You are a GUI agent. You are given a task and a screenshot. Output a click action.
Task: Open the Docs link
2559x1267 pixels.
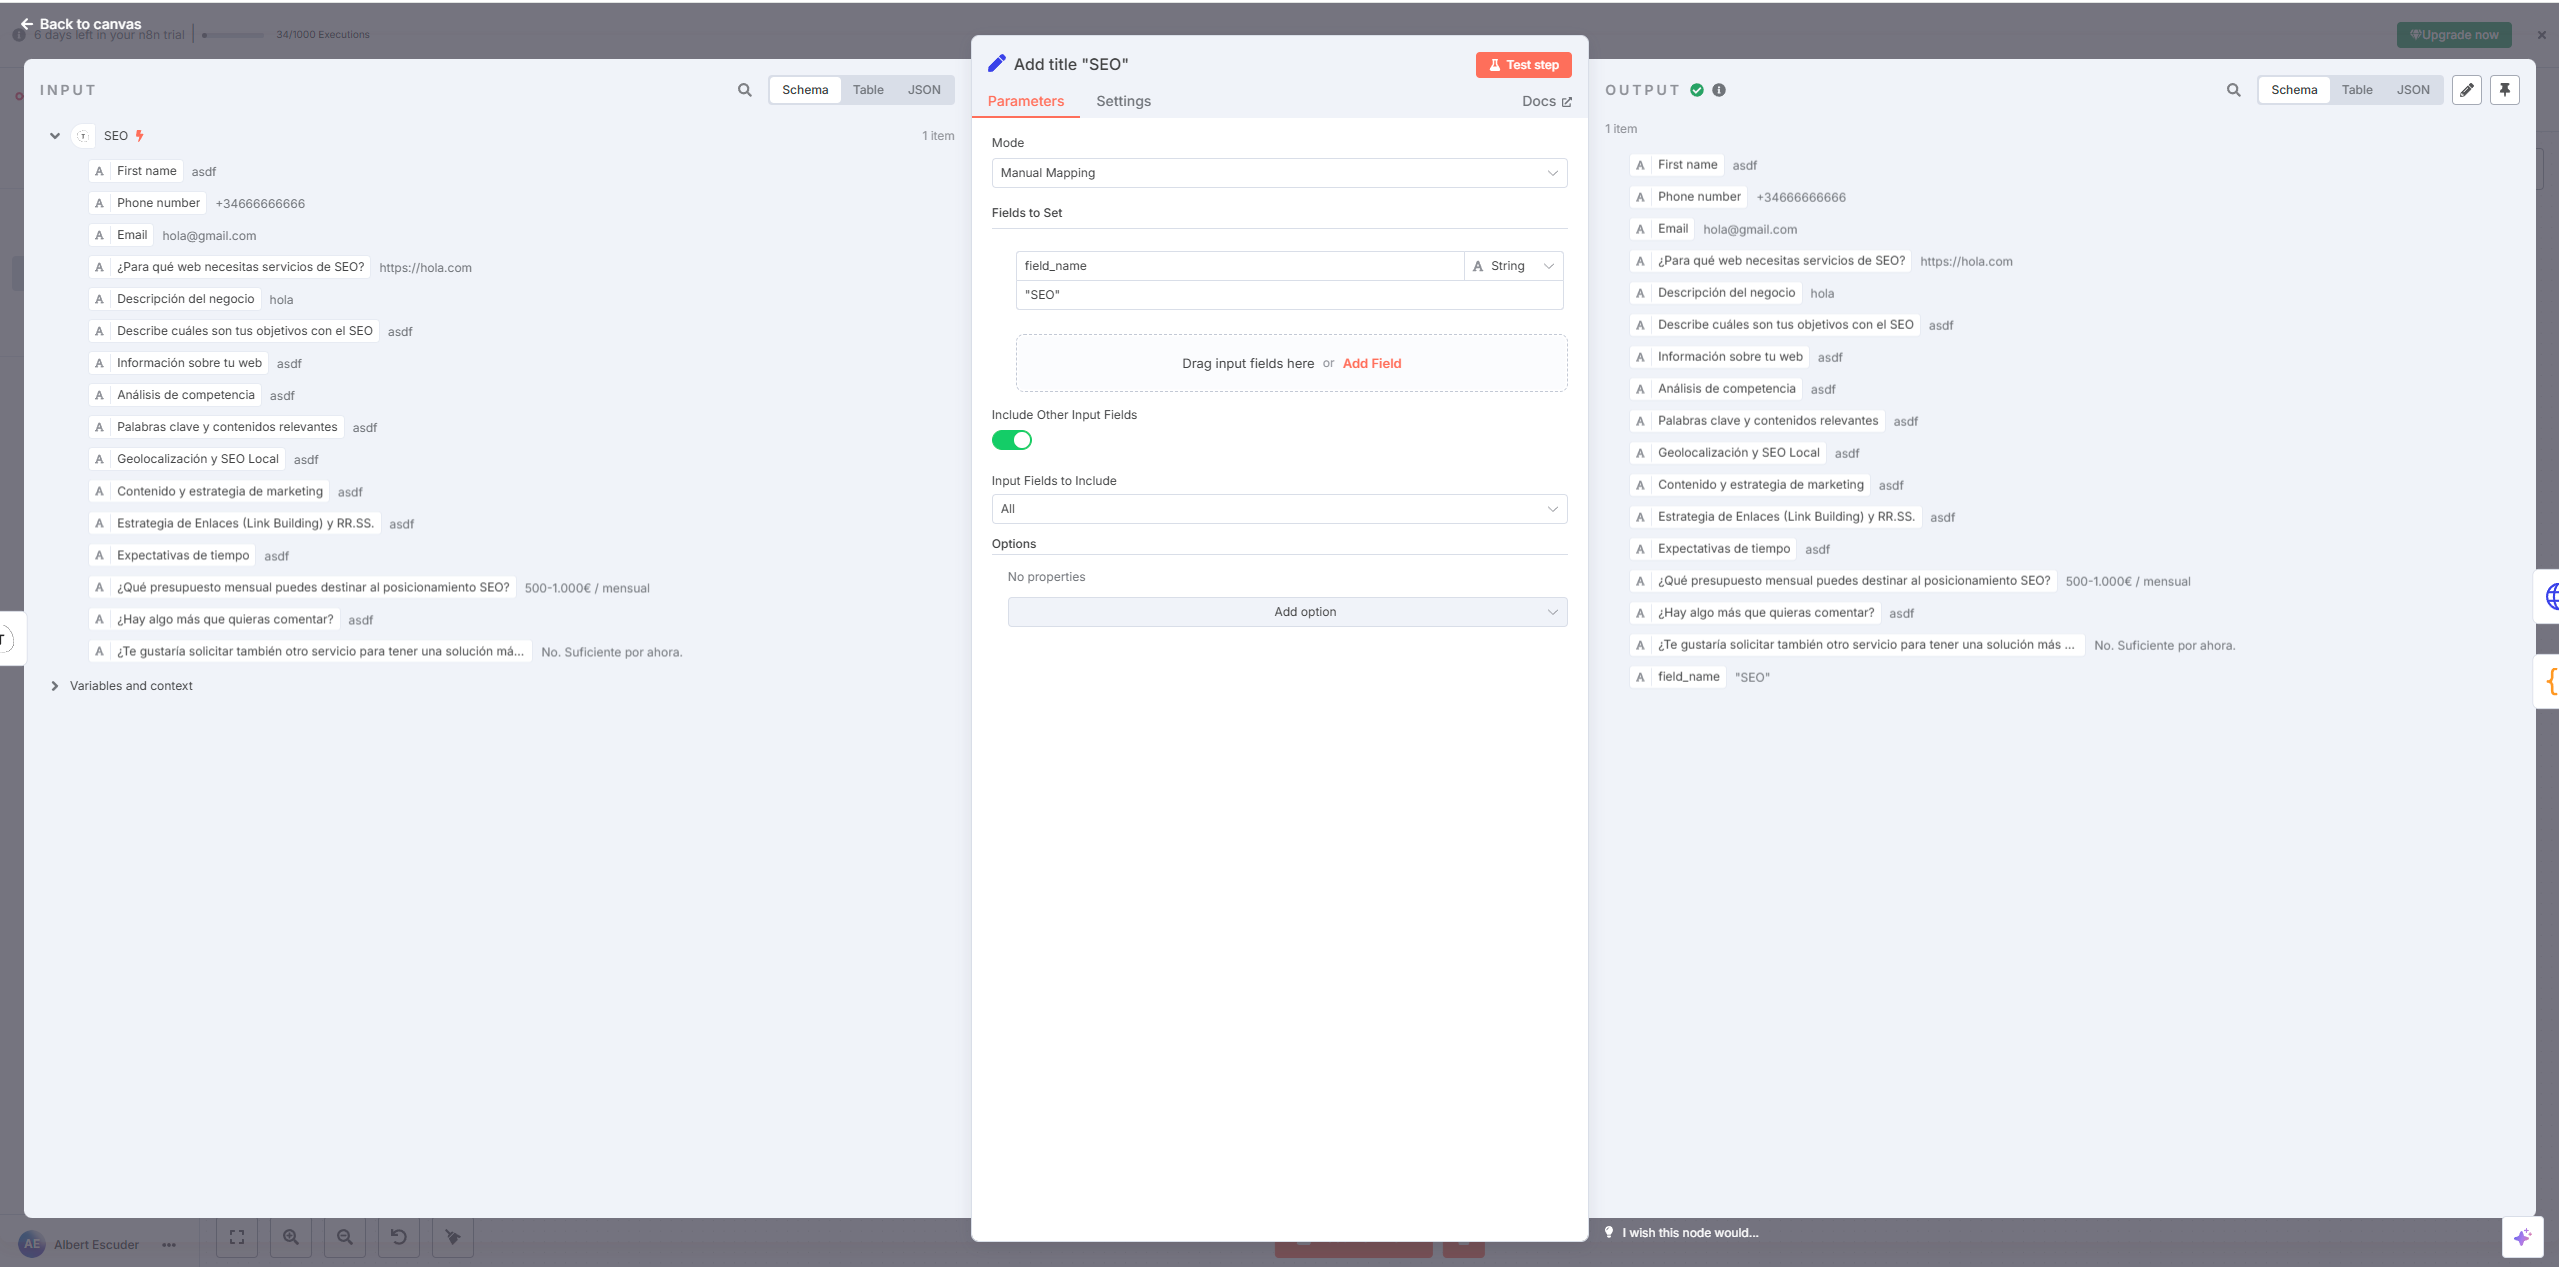coord(1547,101)
